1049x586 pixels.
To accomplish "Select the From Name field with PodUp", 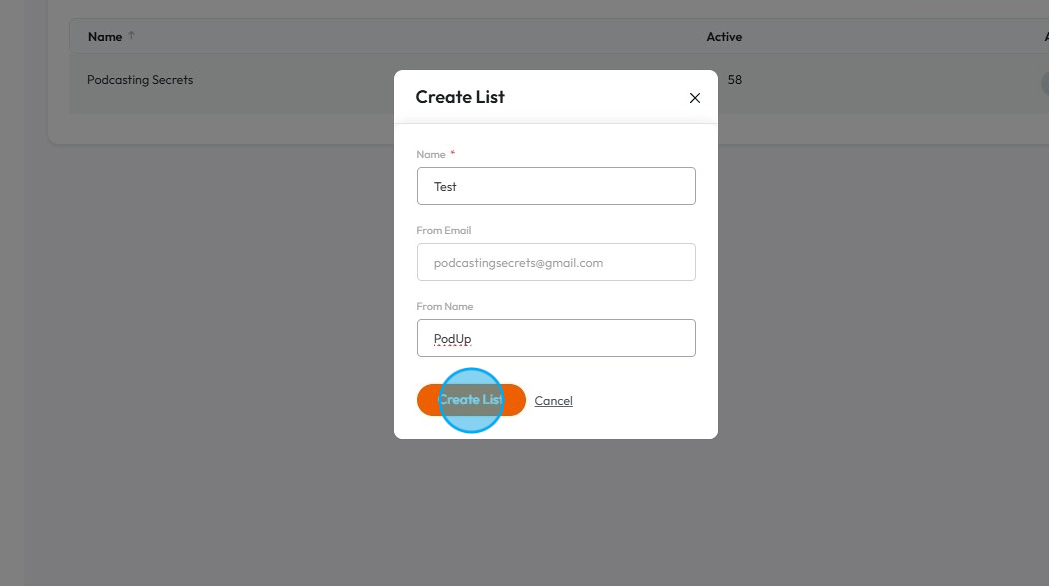I will 556,338.
